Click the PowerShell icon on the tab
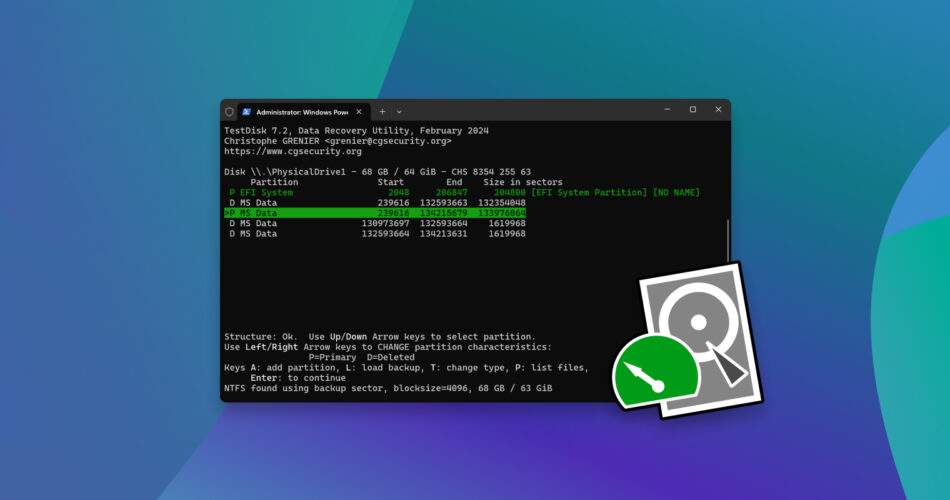The height and width of the screenshot is (500, 950). click(x=247, y=112)
